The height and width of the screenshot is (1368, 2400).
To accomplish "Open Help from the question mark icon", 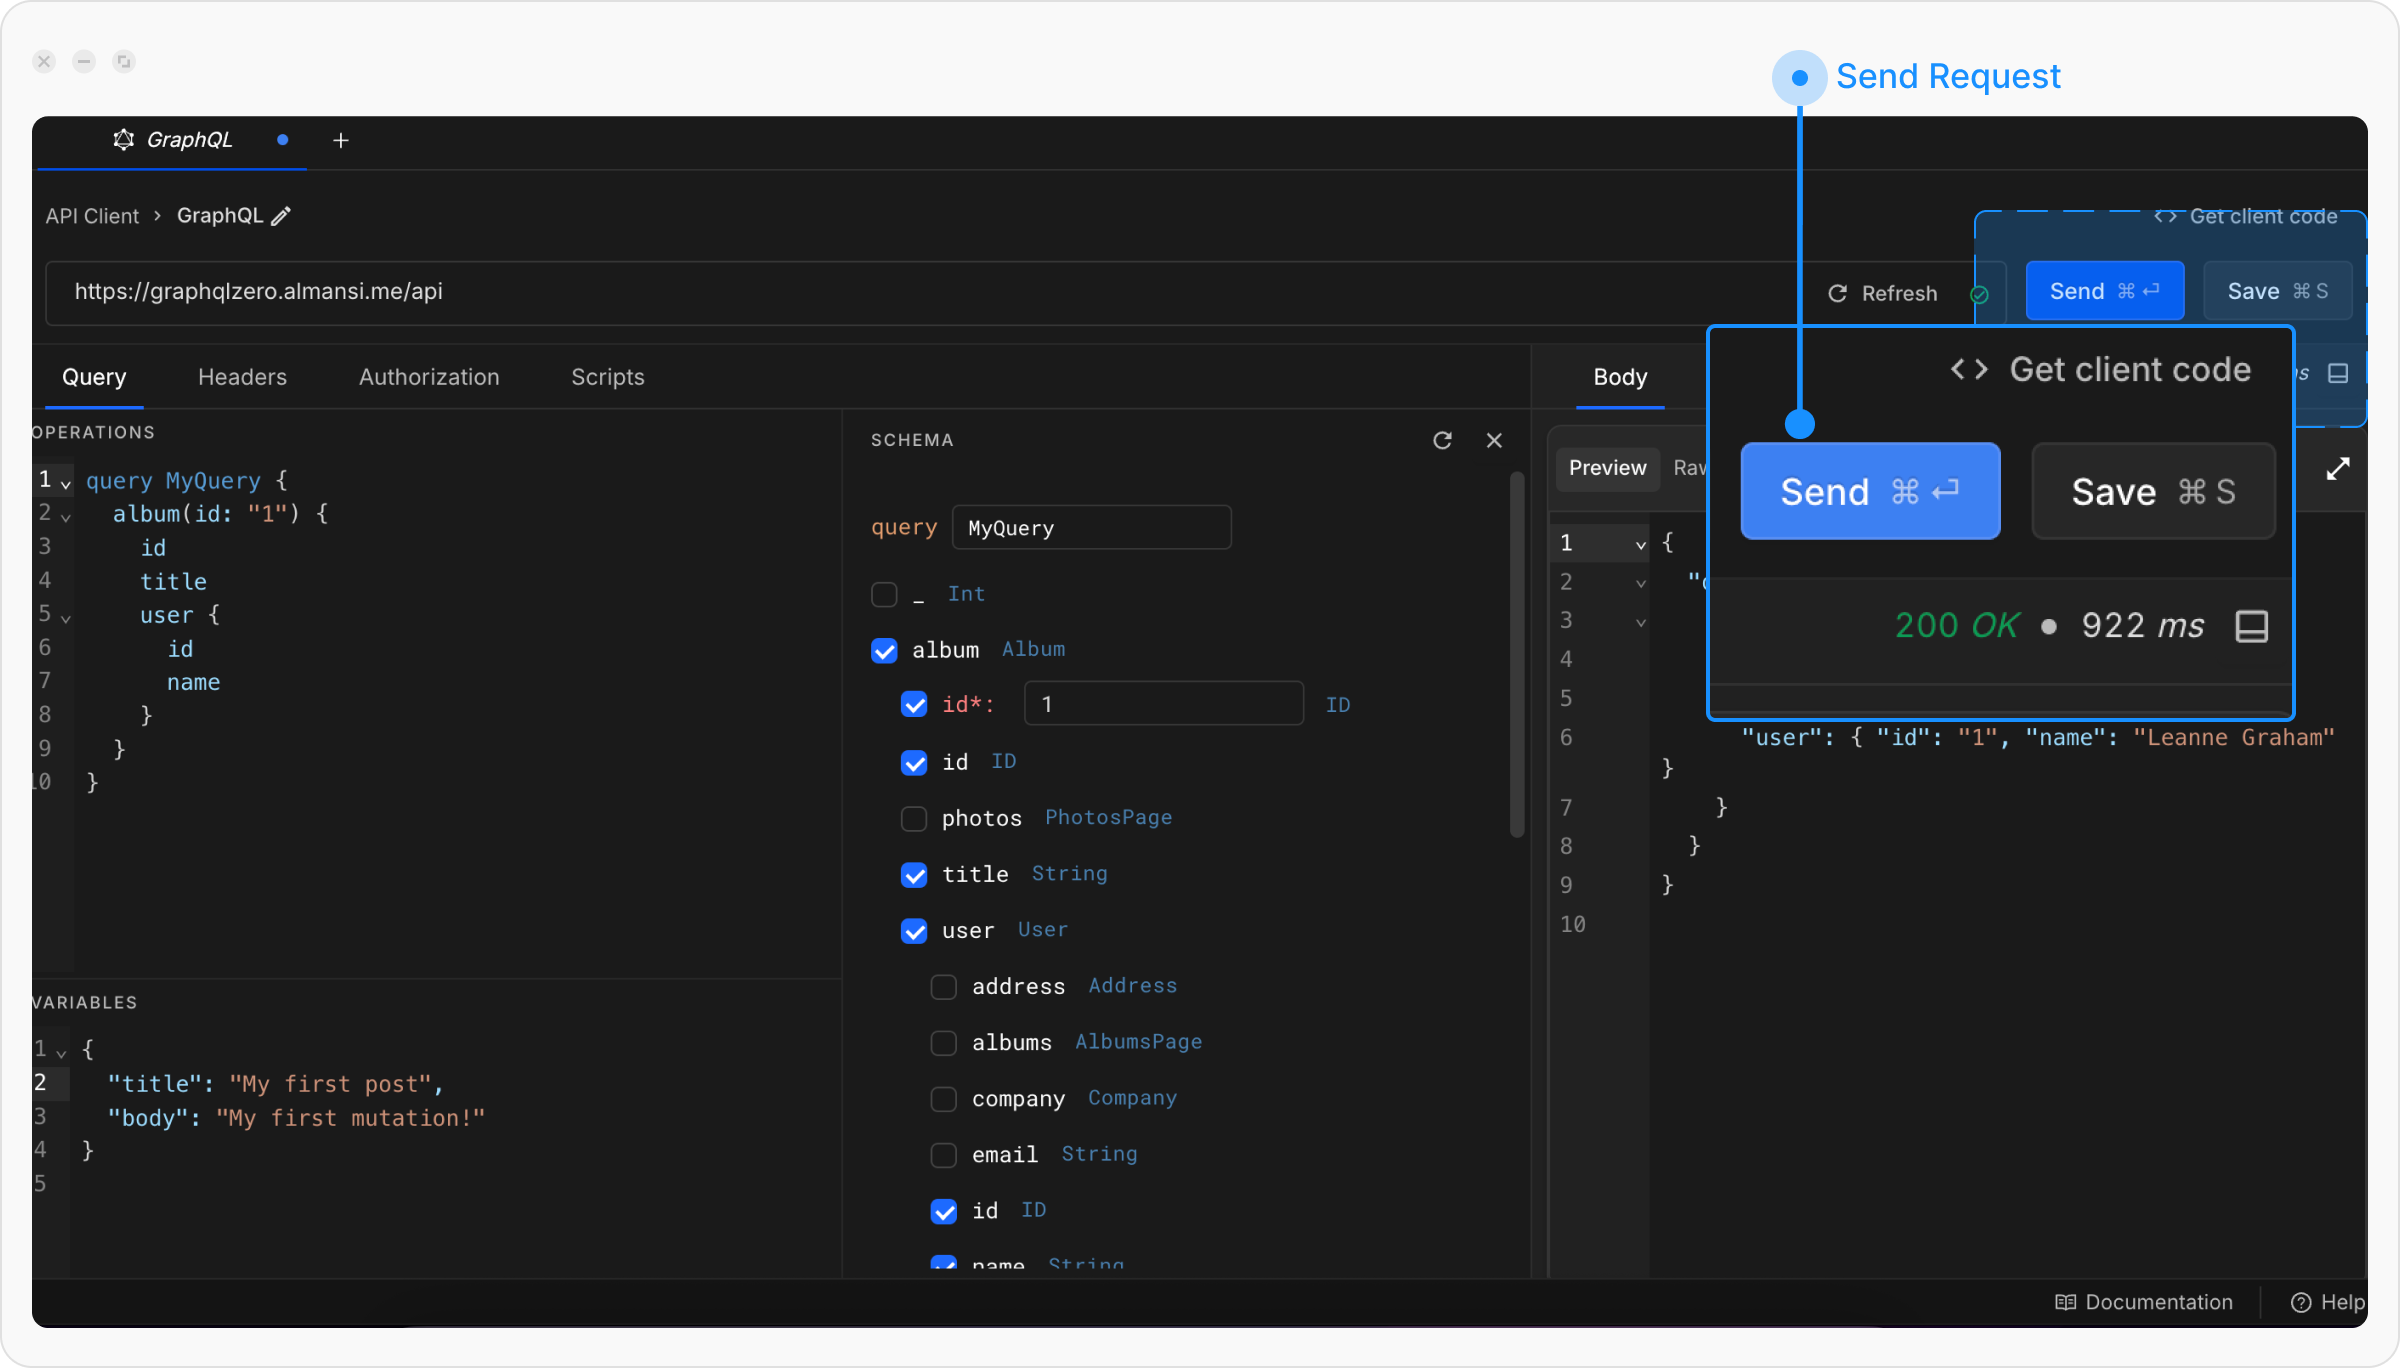I will [x=2300, y=1302].
